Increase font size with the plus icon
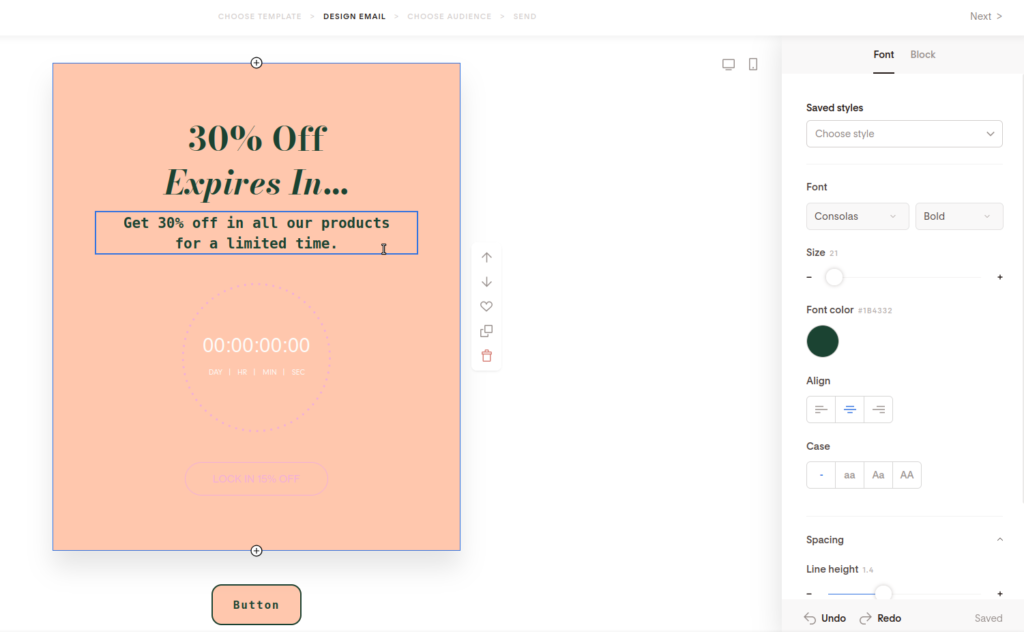The image size is (1024, 632). tap(1000, 277)
